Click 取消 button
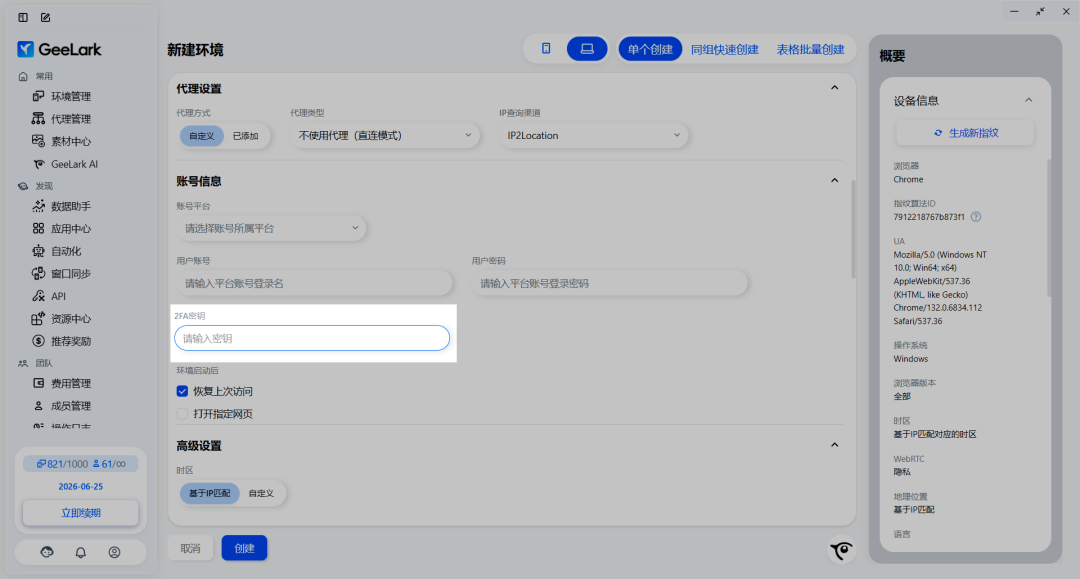The width and height of the screenshot is (1080, 579). tap(190, 548)
